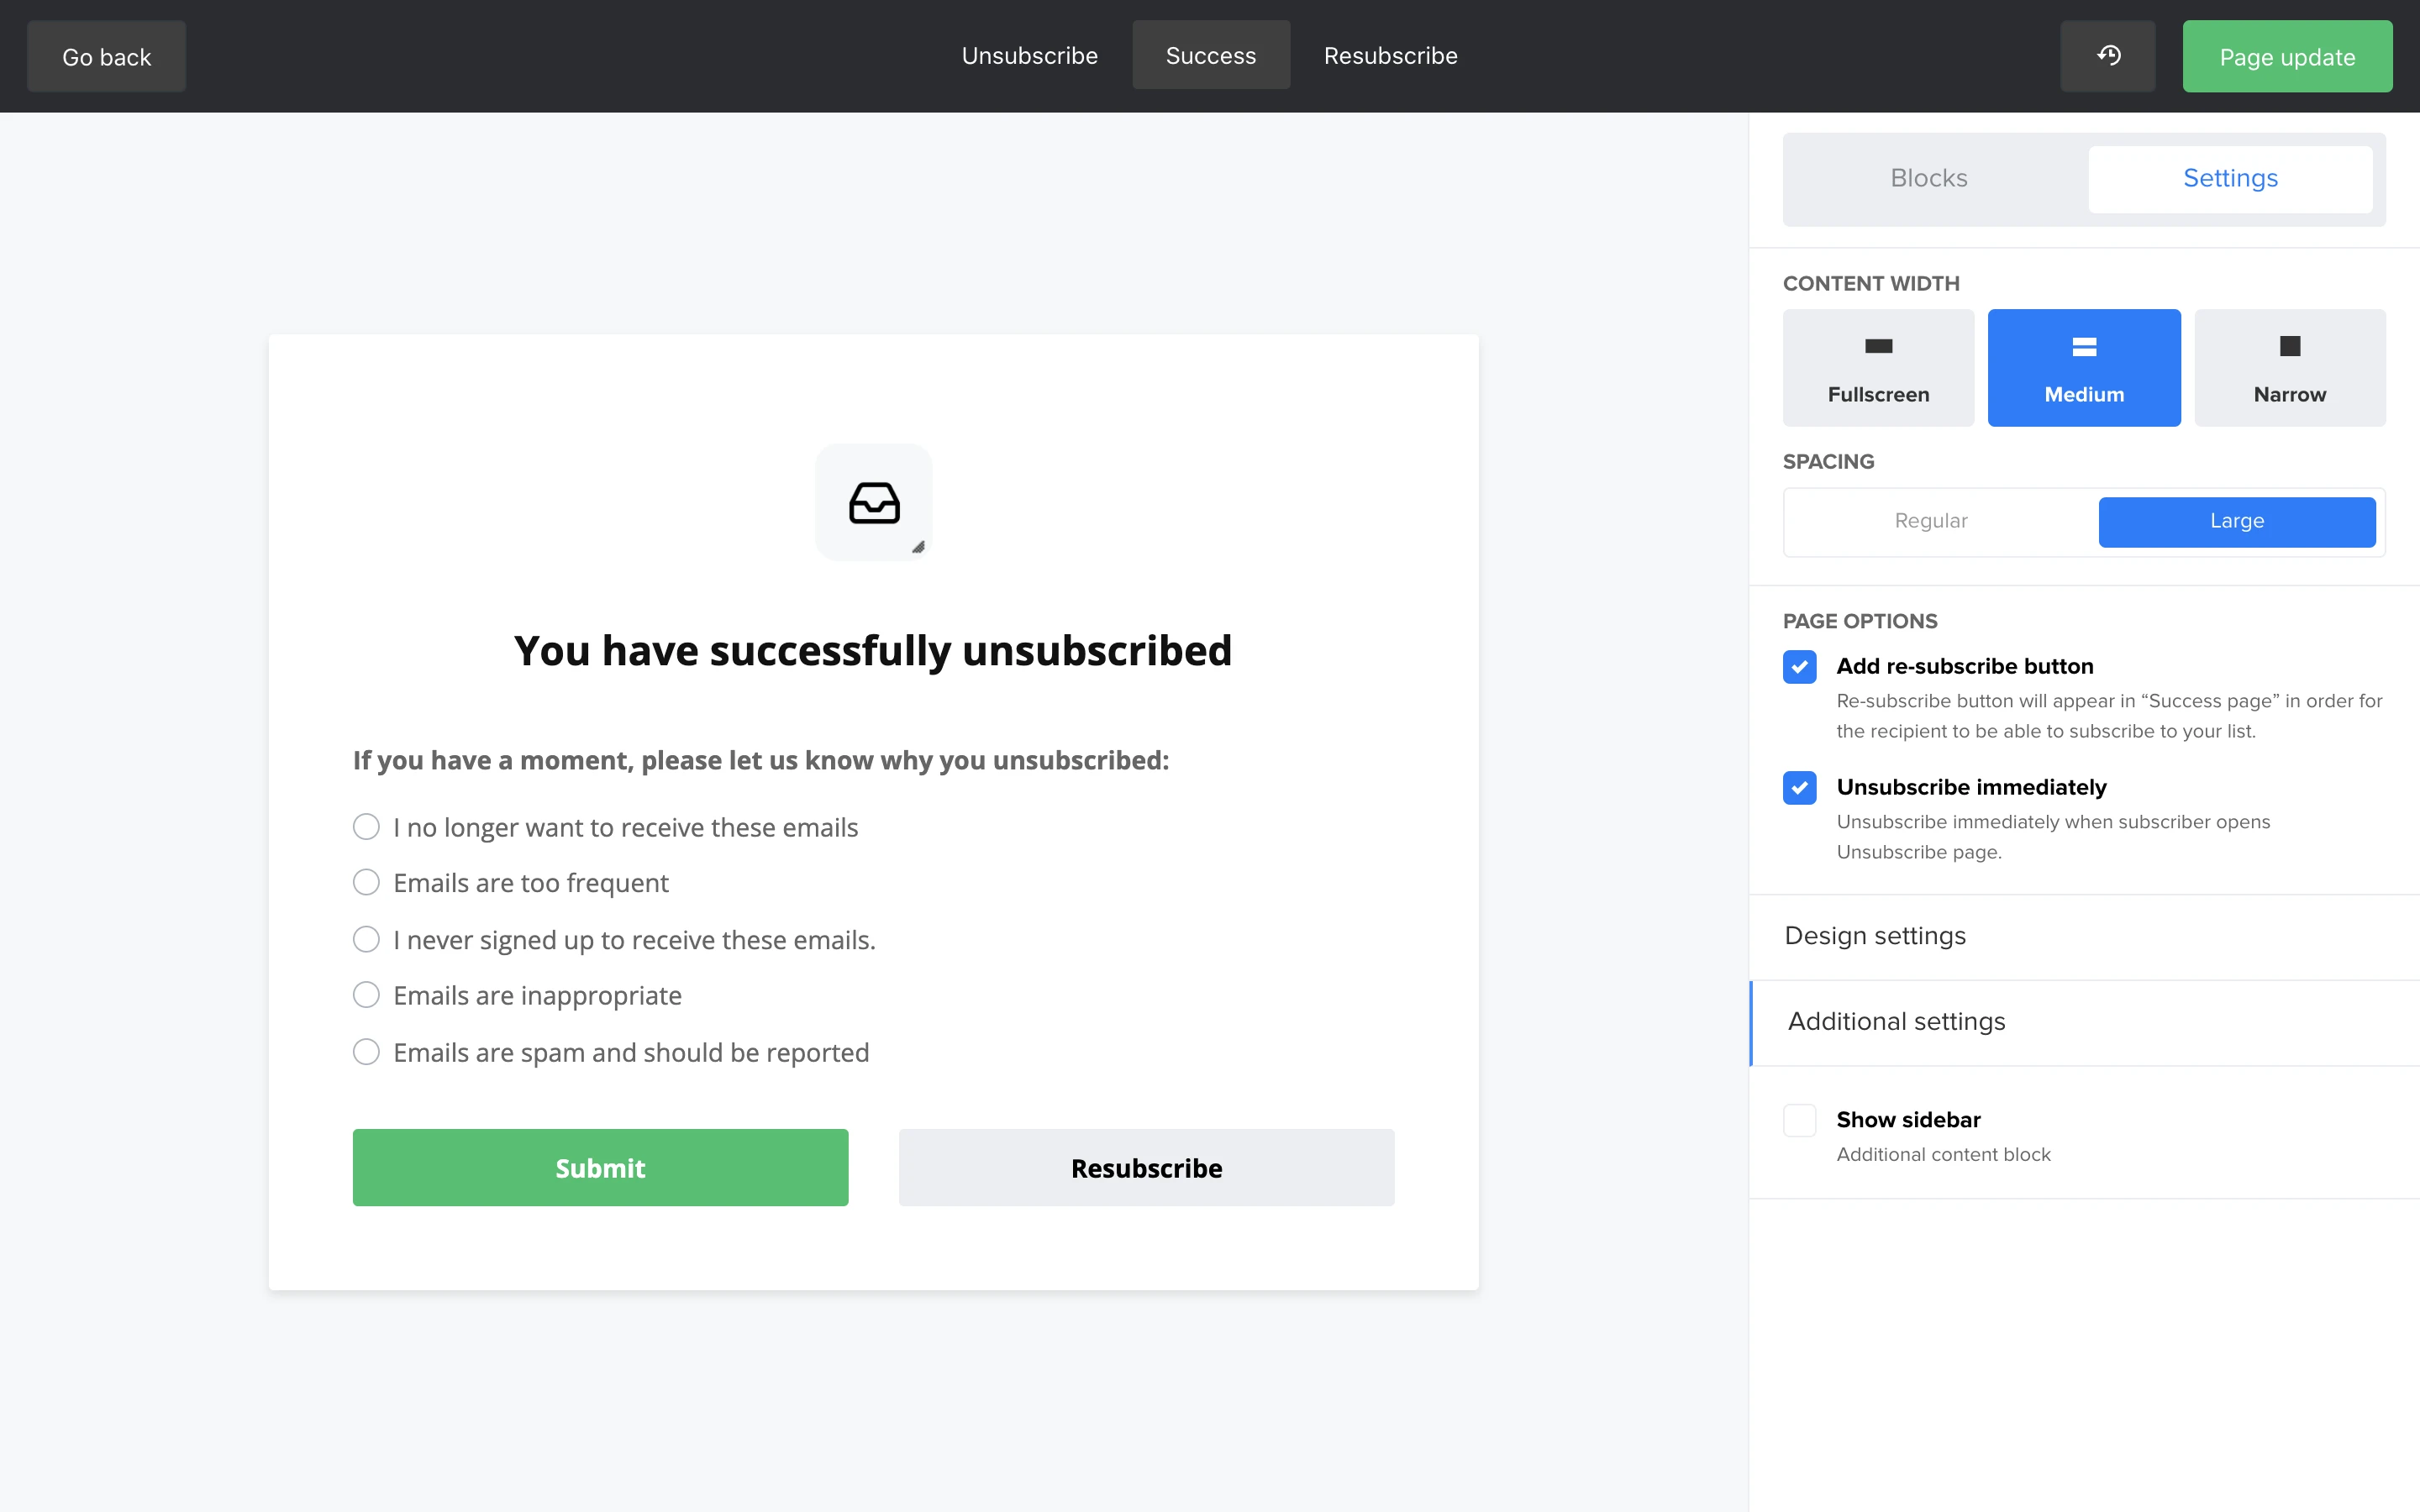Viewport: 2420px width, 1512px height.
Task: Click the 'You have successfully unsubscribed' heading
Action: click(x=872, y=651)
